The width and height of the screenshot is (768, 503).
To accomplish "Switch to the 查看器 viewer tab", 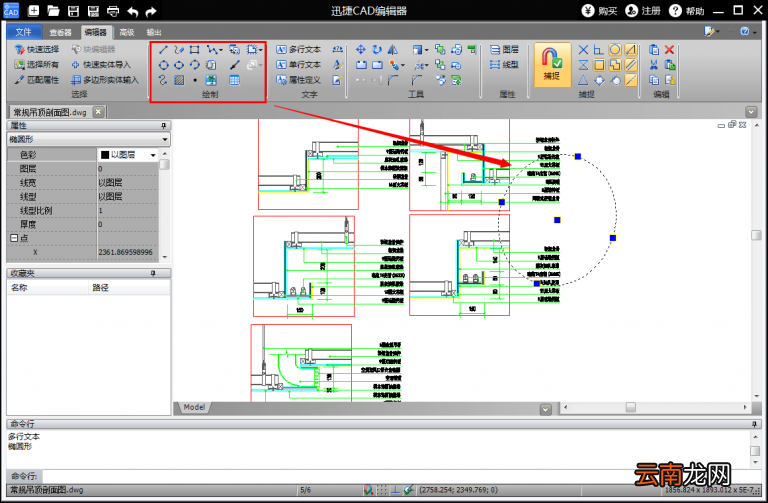I will 61,32.
